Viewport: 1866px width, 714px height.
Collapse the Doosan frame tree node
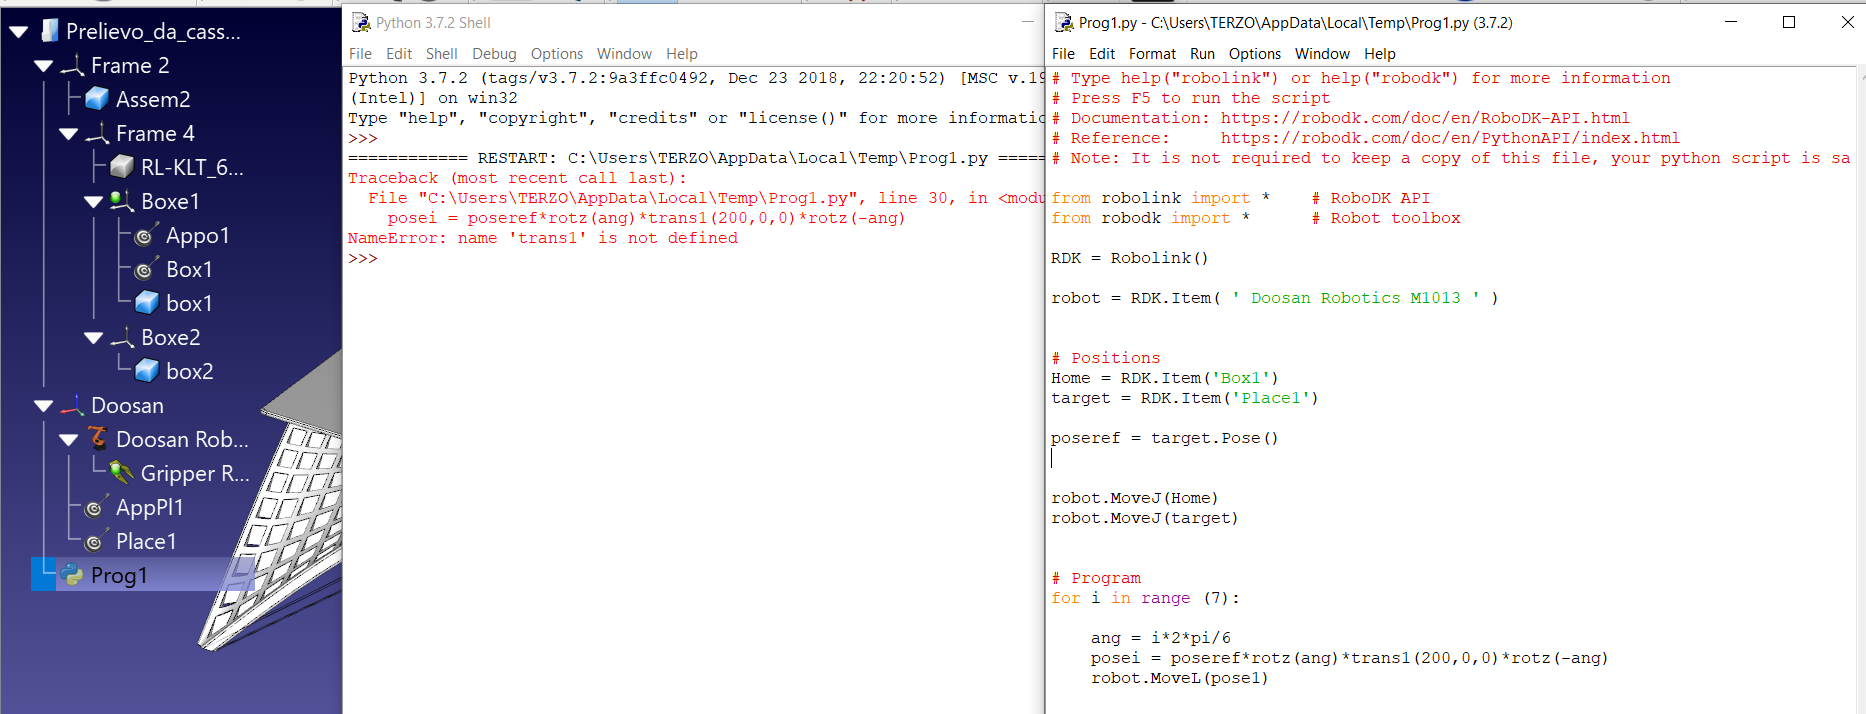point(43,406)
